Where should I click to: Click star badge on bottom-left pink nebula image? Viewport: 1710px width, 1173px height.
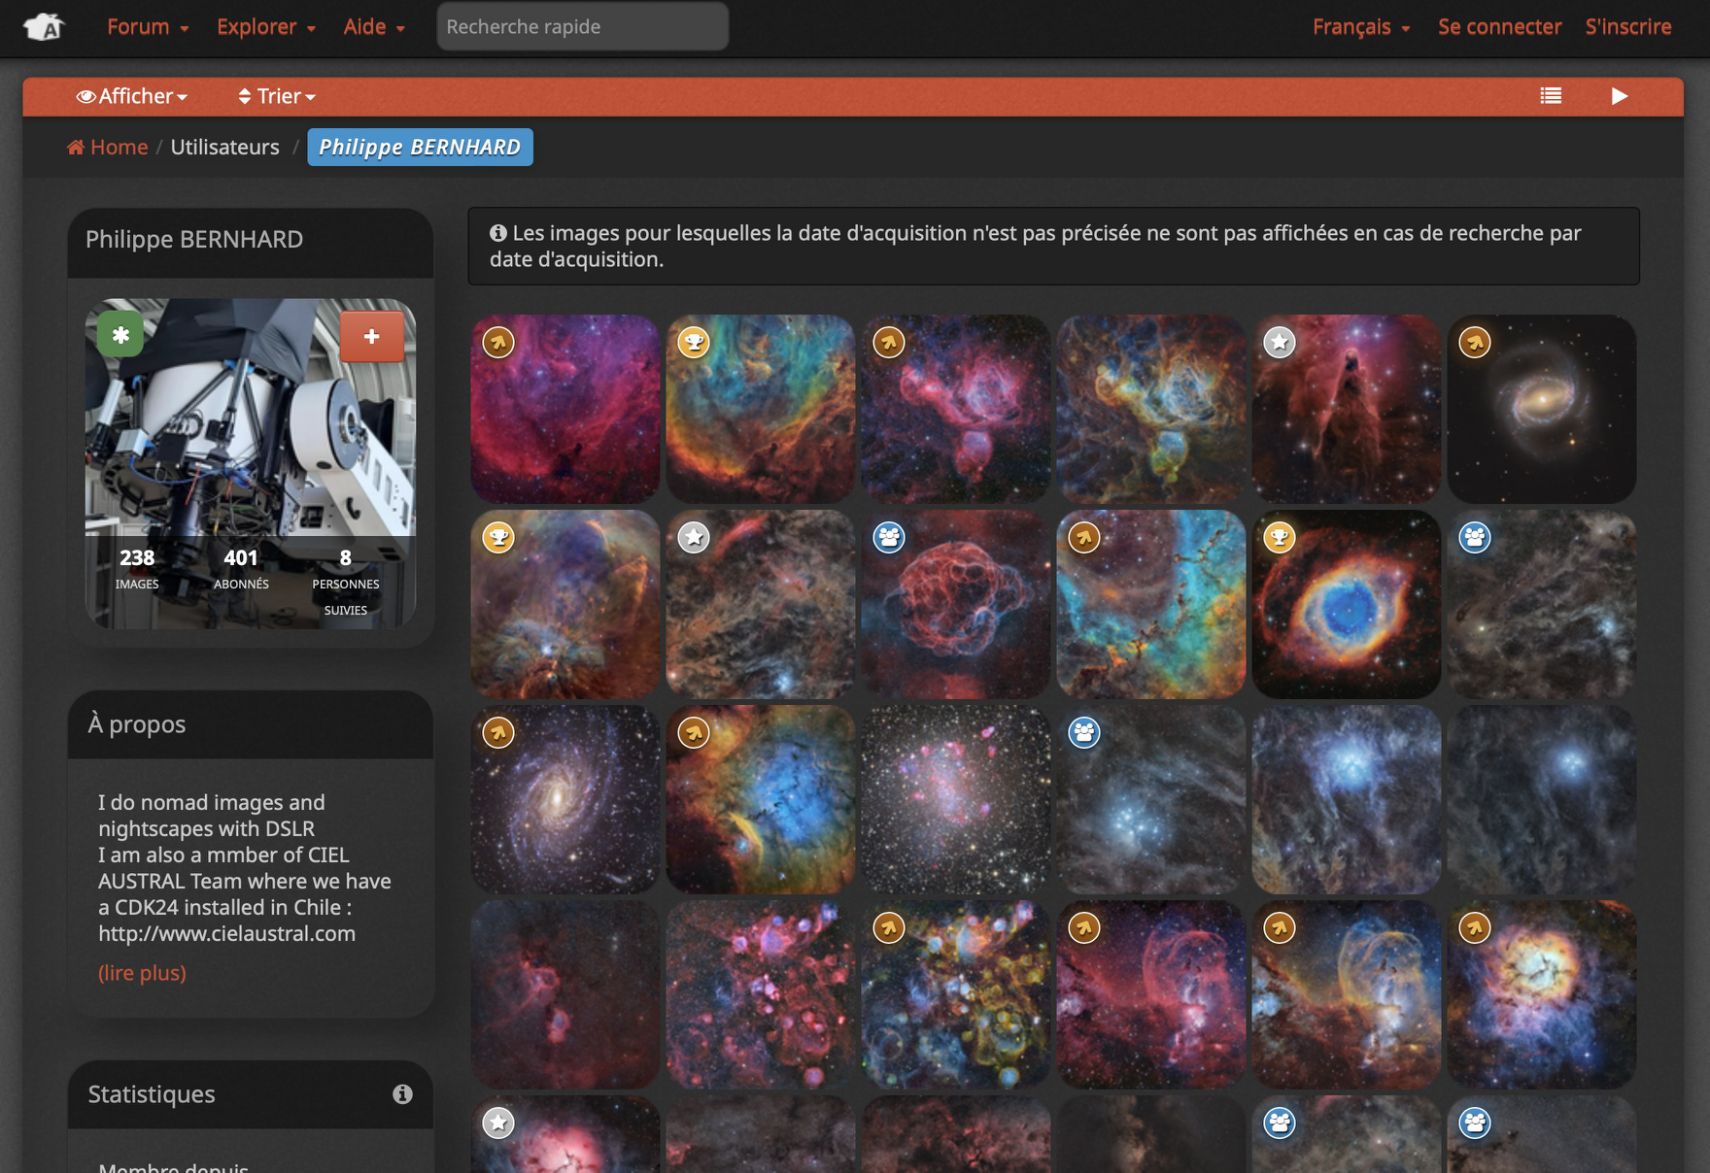[x=498, y=1122]
